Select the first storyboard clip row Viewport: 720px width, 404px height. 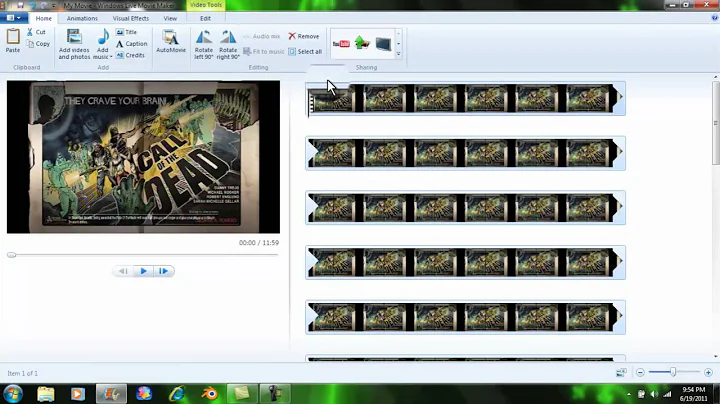(465, 98)
